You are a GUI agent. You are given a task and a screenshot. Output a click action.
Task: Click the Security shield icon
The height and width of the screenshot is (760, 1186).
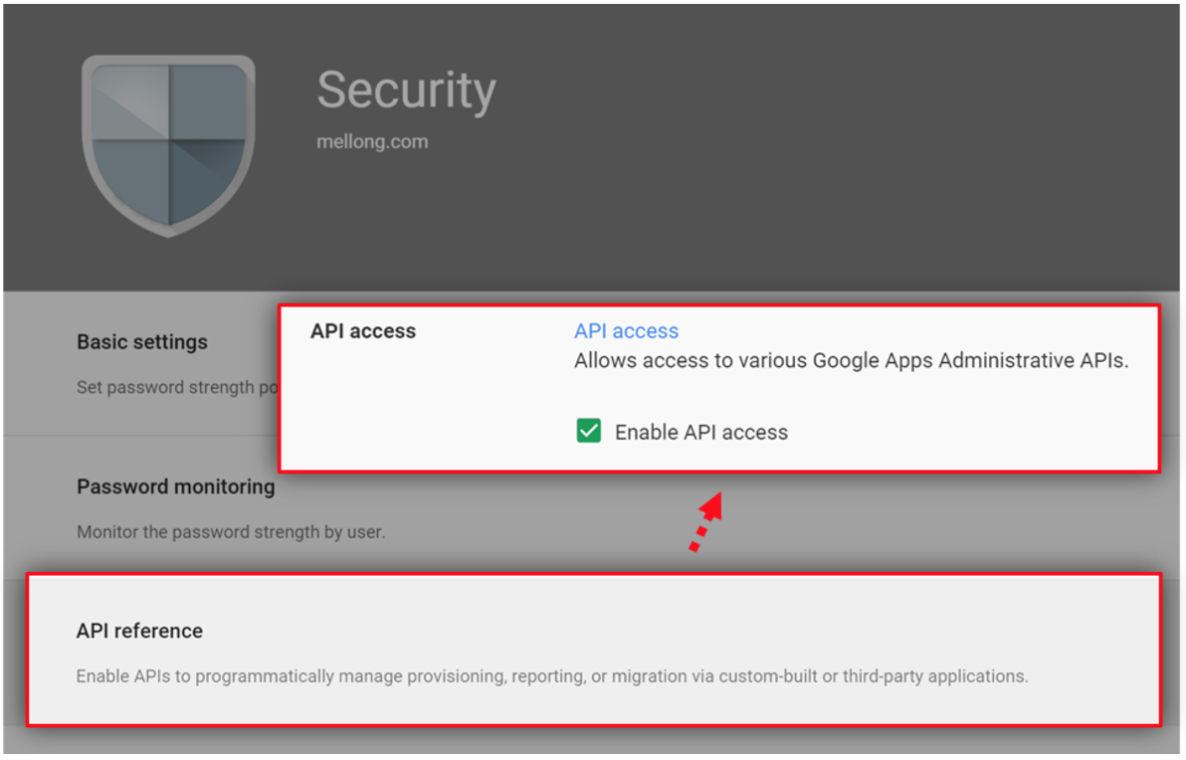pos(169,145)
